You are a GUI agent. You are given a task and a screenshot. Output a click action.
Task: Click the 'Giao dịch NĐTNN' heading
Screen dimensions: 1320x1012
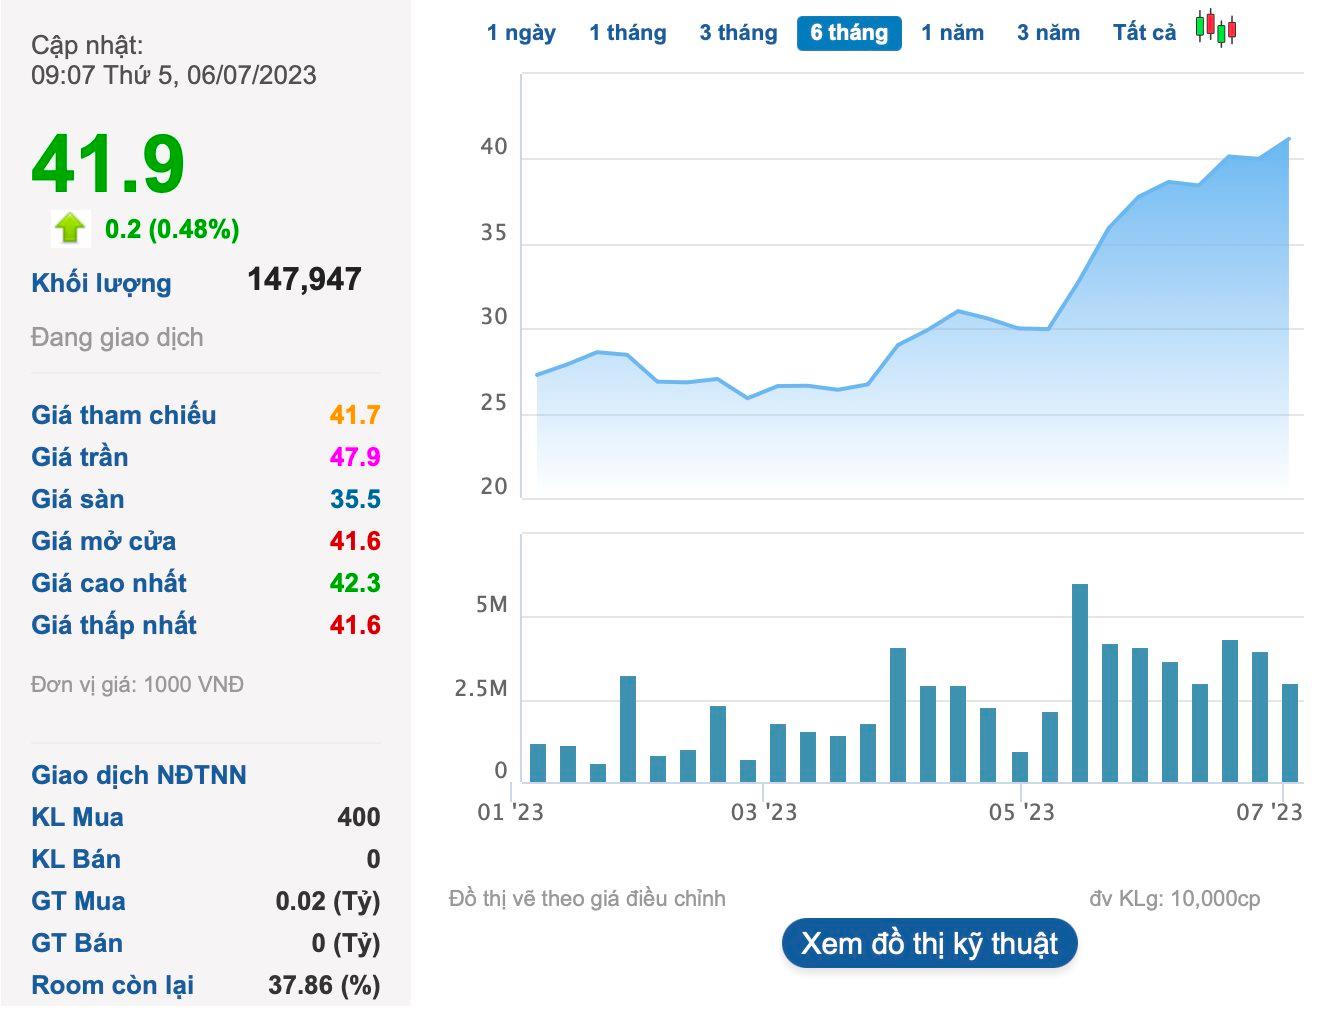pyautogui.click(x=139, y=775)
